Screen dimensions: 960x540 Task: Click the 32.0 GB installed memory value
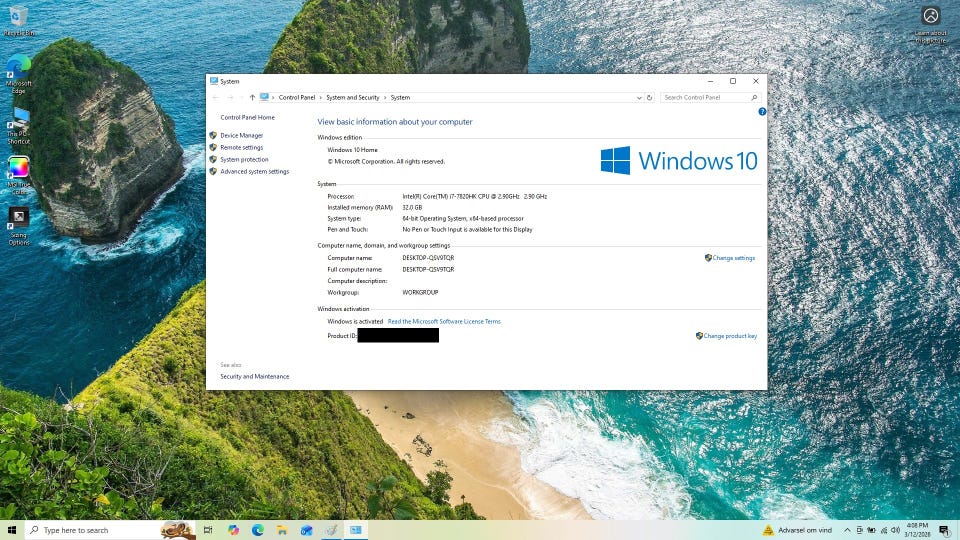412,208
